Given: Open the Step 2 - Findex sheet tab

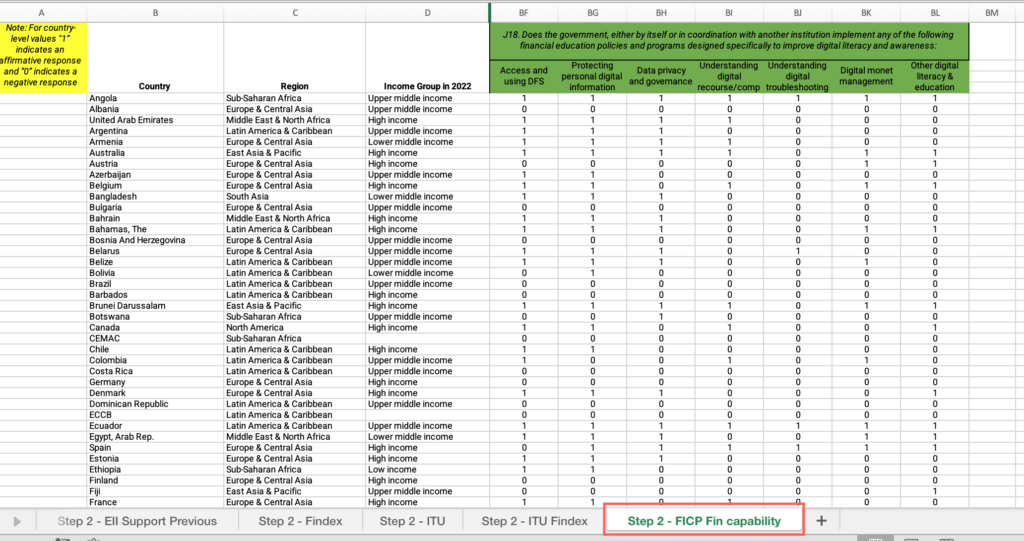Looking at the screenshot, I should pyautogui.click(x=300, y=521).
